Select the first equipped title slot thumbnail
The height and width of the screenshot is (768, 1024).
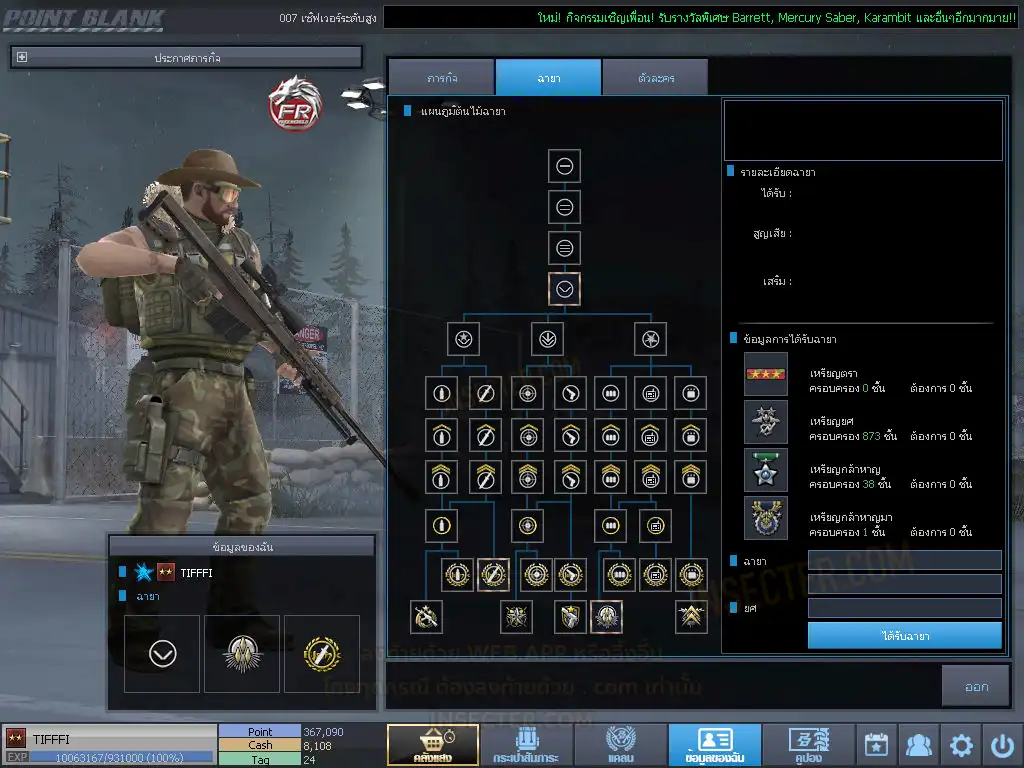click(162, 654)
